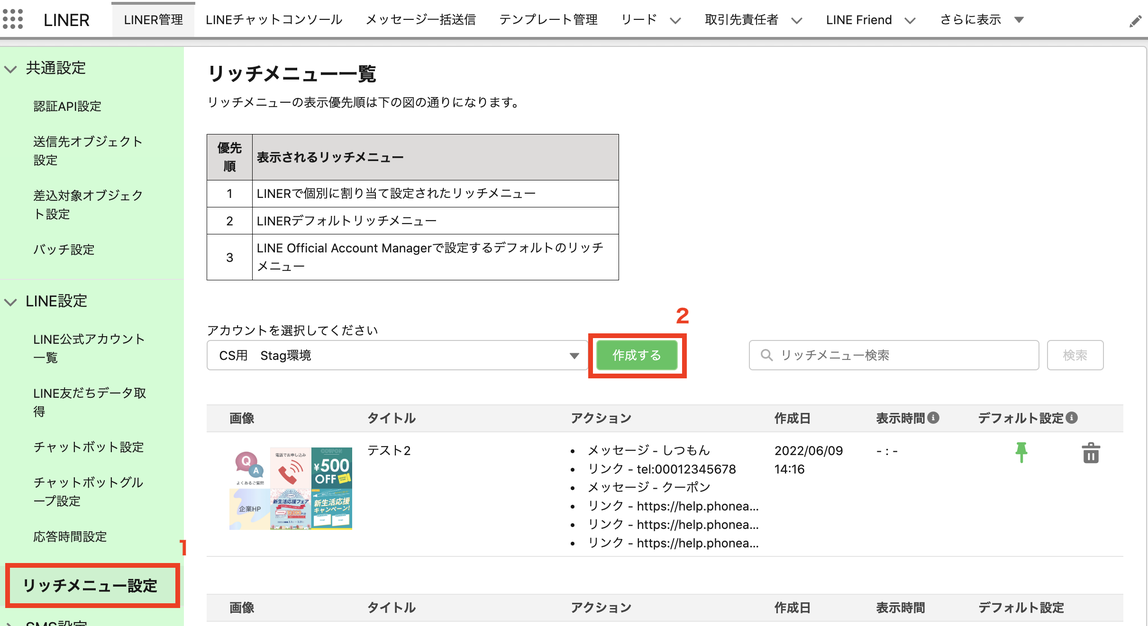1148x626 pixels.
Task: Open チャットボットグループ設定 in sidebar
Action: coord(88,492)
